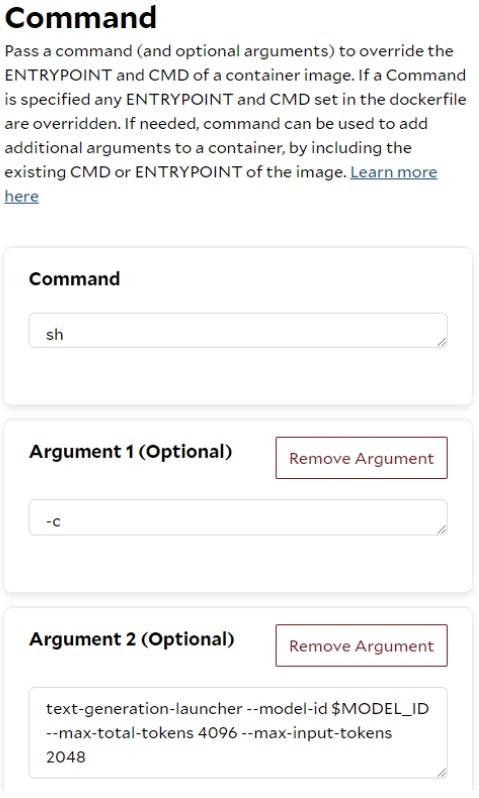Screen dimensions: 479x798
Task: Place cursor on "$MODEL_ID" in Argument 2
Action: click(380, 709)
